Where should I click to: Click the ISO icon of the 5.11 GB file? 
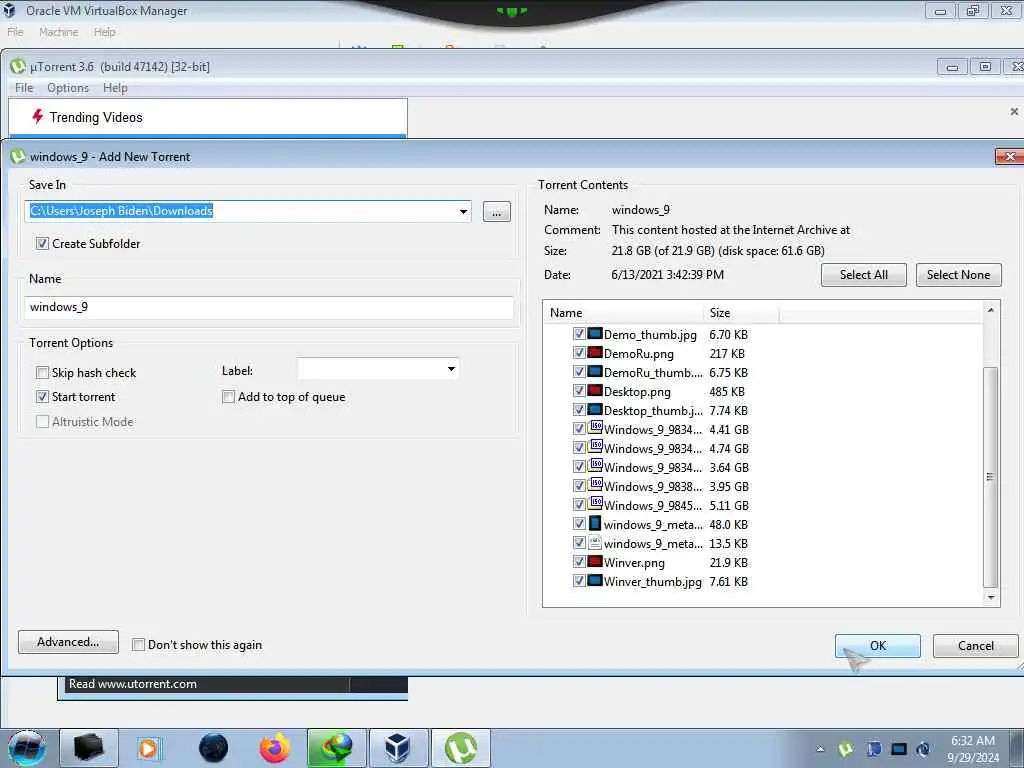click(595, 504)
